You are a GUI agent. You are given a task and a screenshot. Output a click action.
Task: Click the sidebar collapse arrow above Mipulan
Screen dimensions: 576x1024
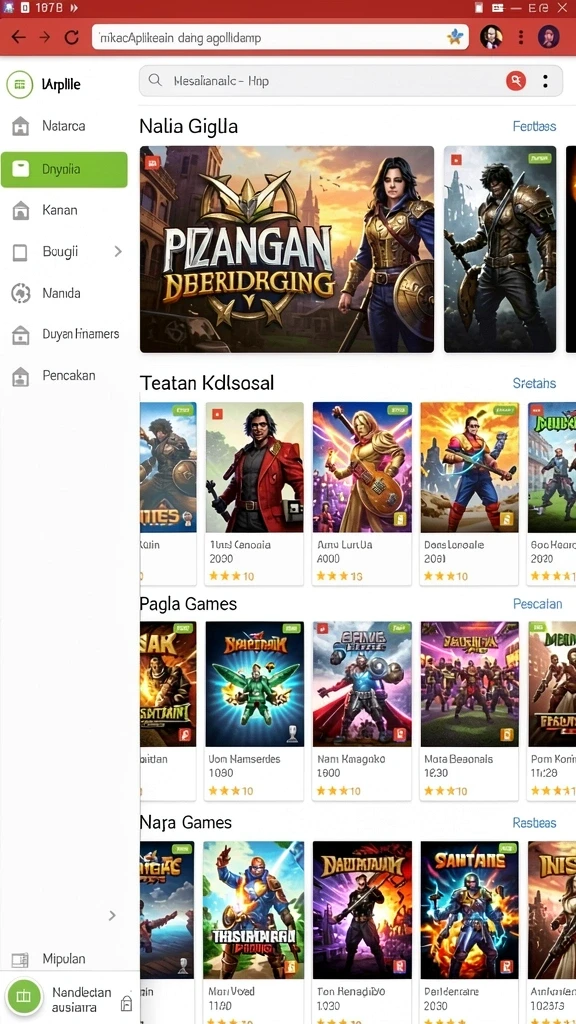click(112, 916)
